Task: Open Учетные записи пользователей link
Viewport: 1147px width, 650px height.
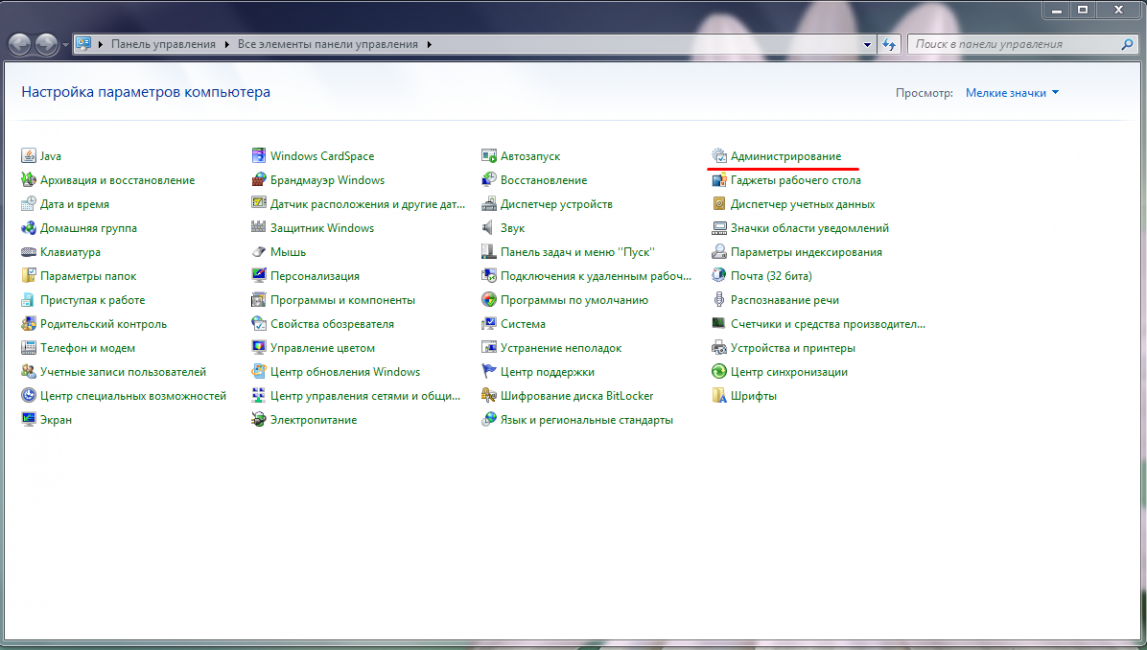Action: click(x=123, y=371)
